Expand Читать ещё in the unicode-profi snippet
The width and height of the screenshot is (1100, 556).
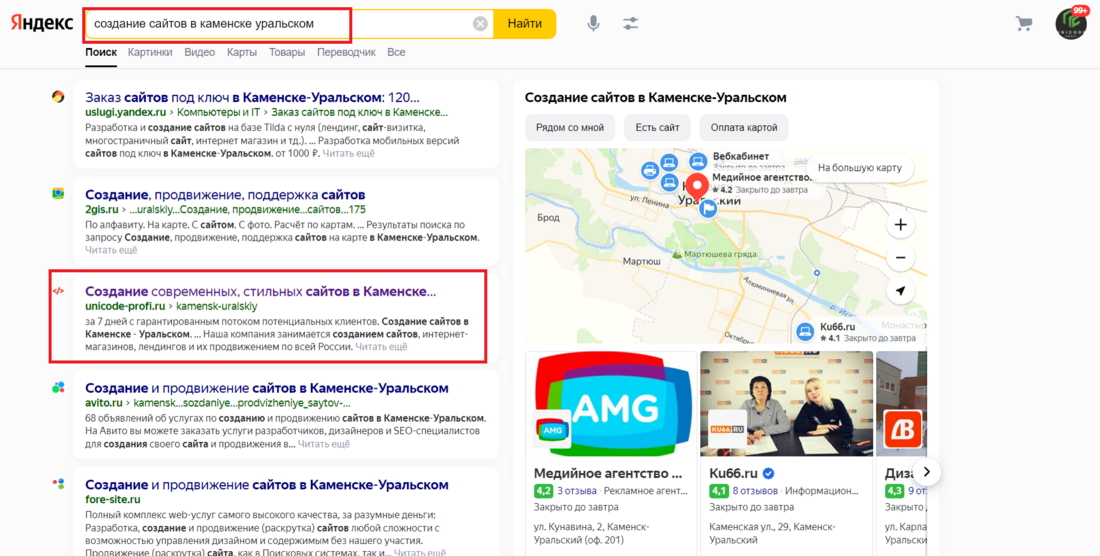pyautogui.click(x=381, y=346)
